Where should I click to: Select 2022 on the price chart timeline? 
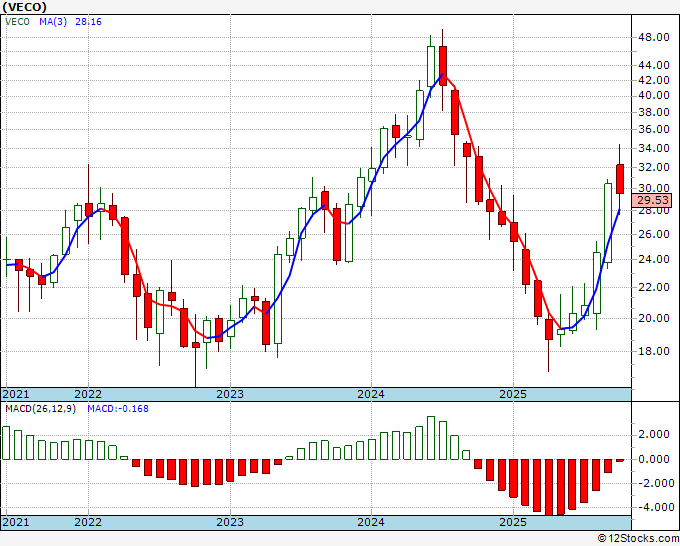pos(88,394)
